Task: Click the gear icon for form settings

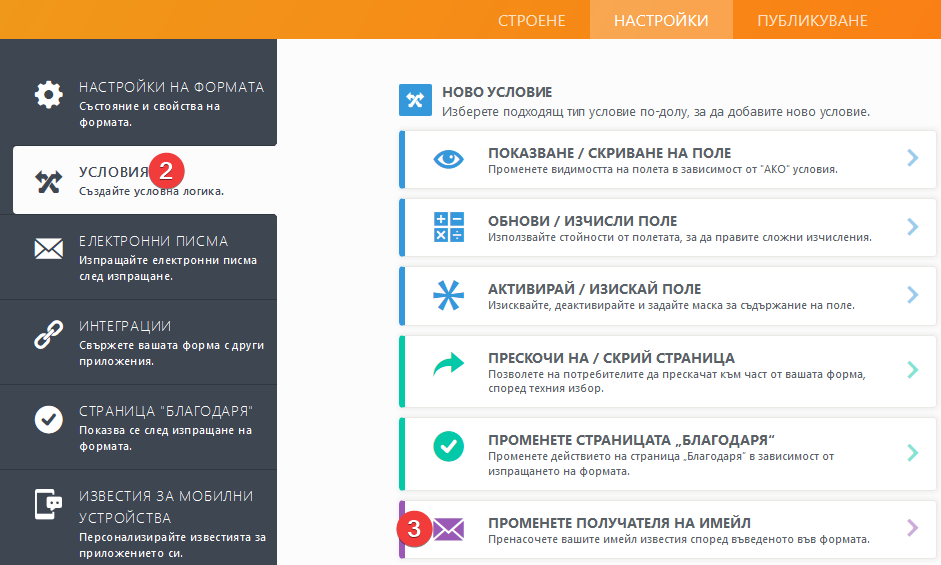Action: 49,94
